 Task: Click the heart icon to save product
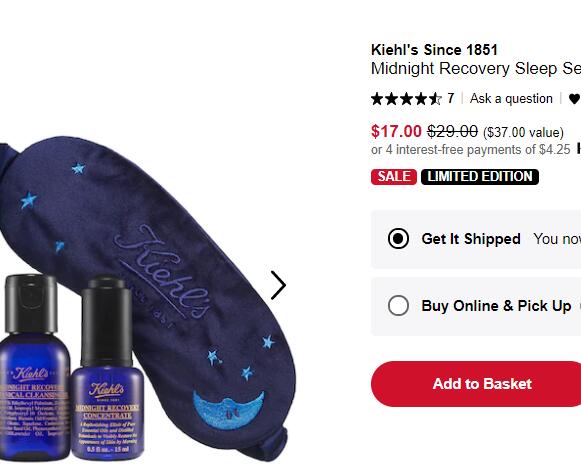[575, 99]
